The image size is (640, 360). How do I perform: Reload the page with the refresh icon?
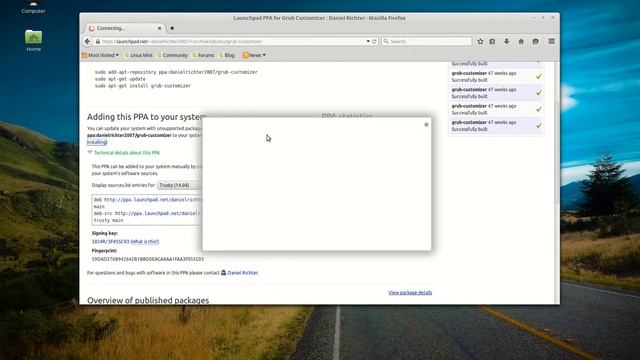(x=374, y=41)
